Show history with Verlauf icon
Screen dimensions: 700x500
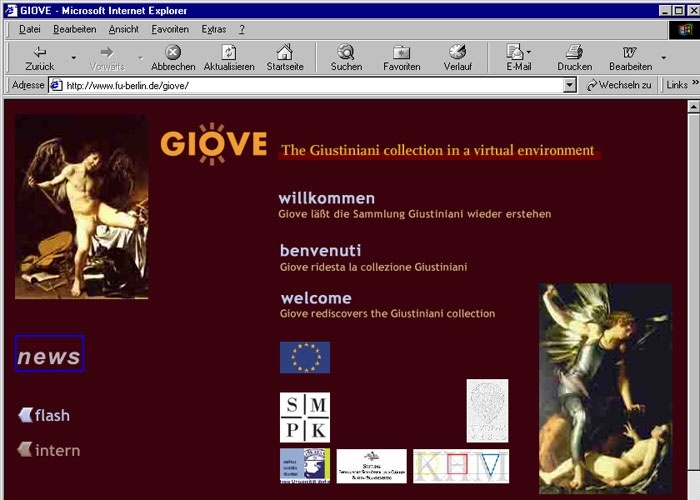[x=457, y=52]
